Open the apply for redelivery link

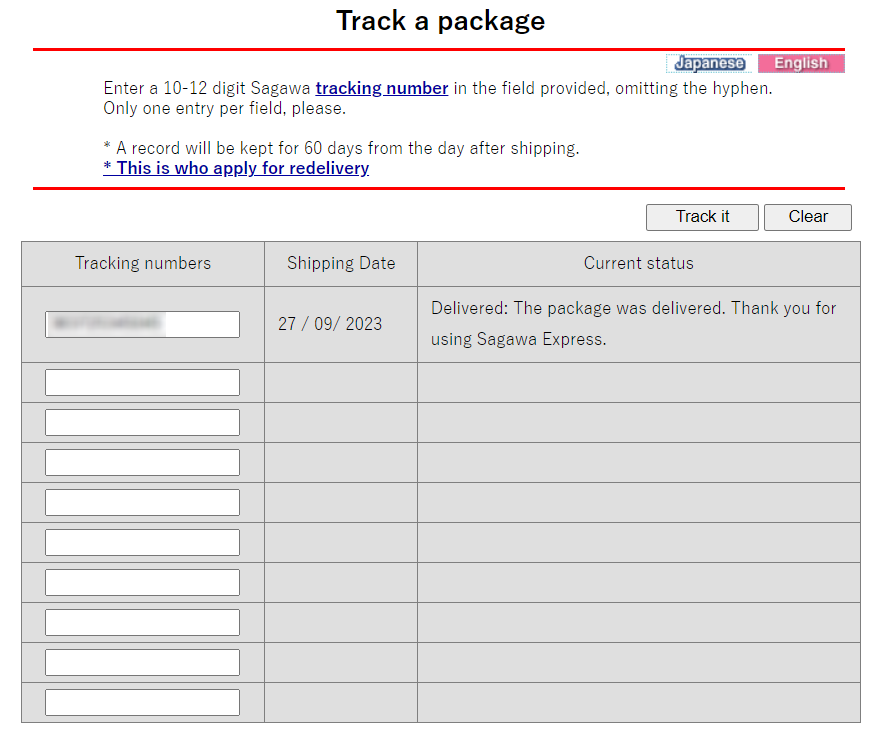[236, 168]
